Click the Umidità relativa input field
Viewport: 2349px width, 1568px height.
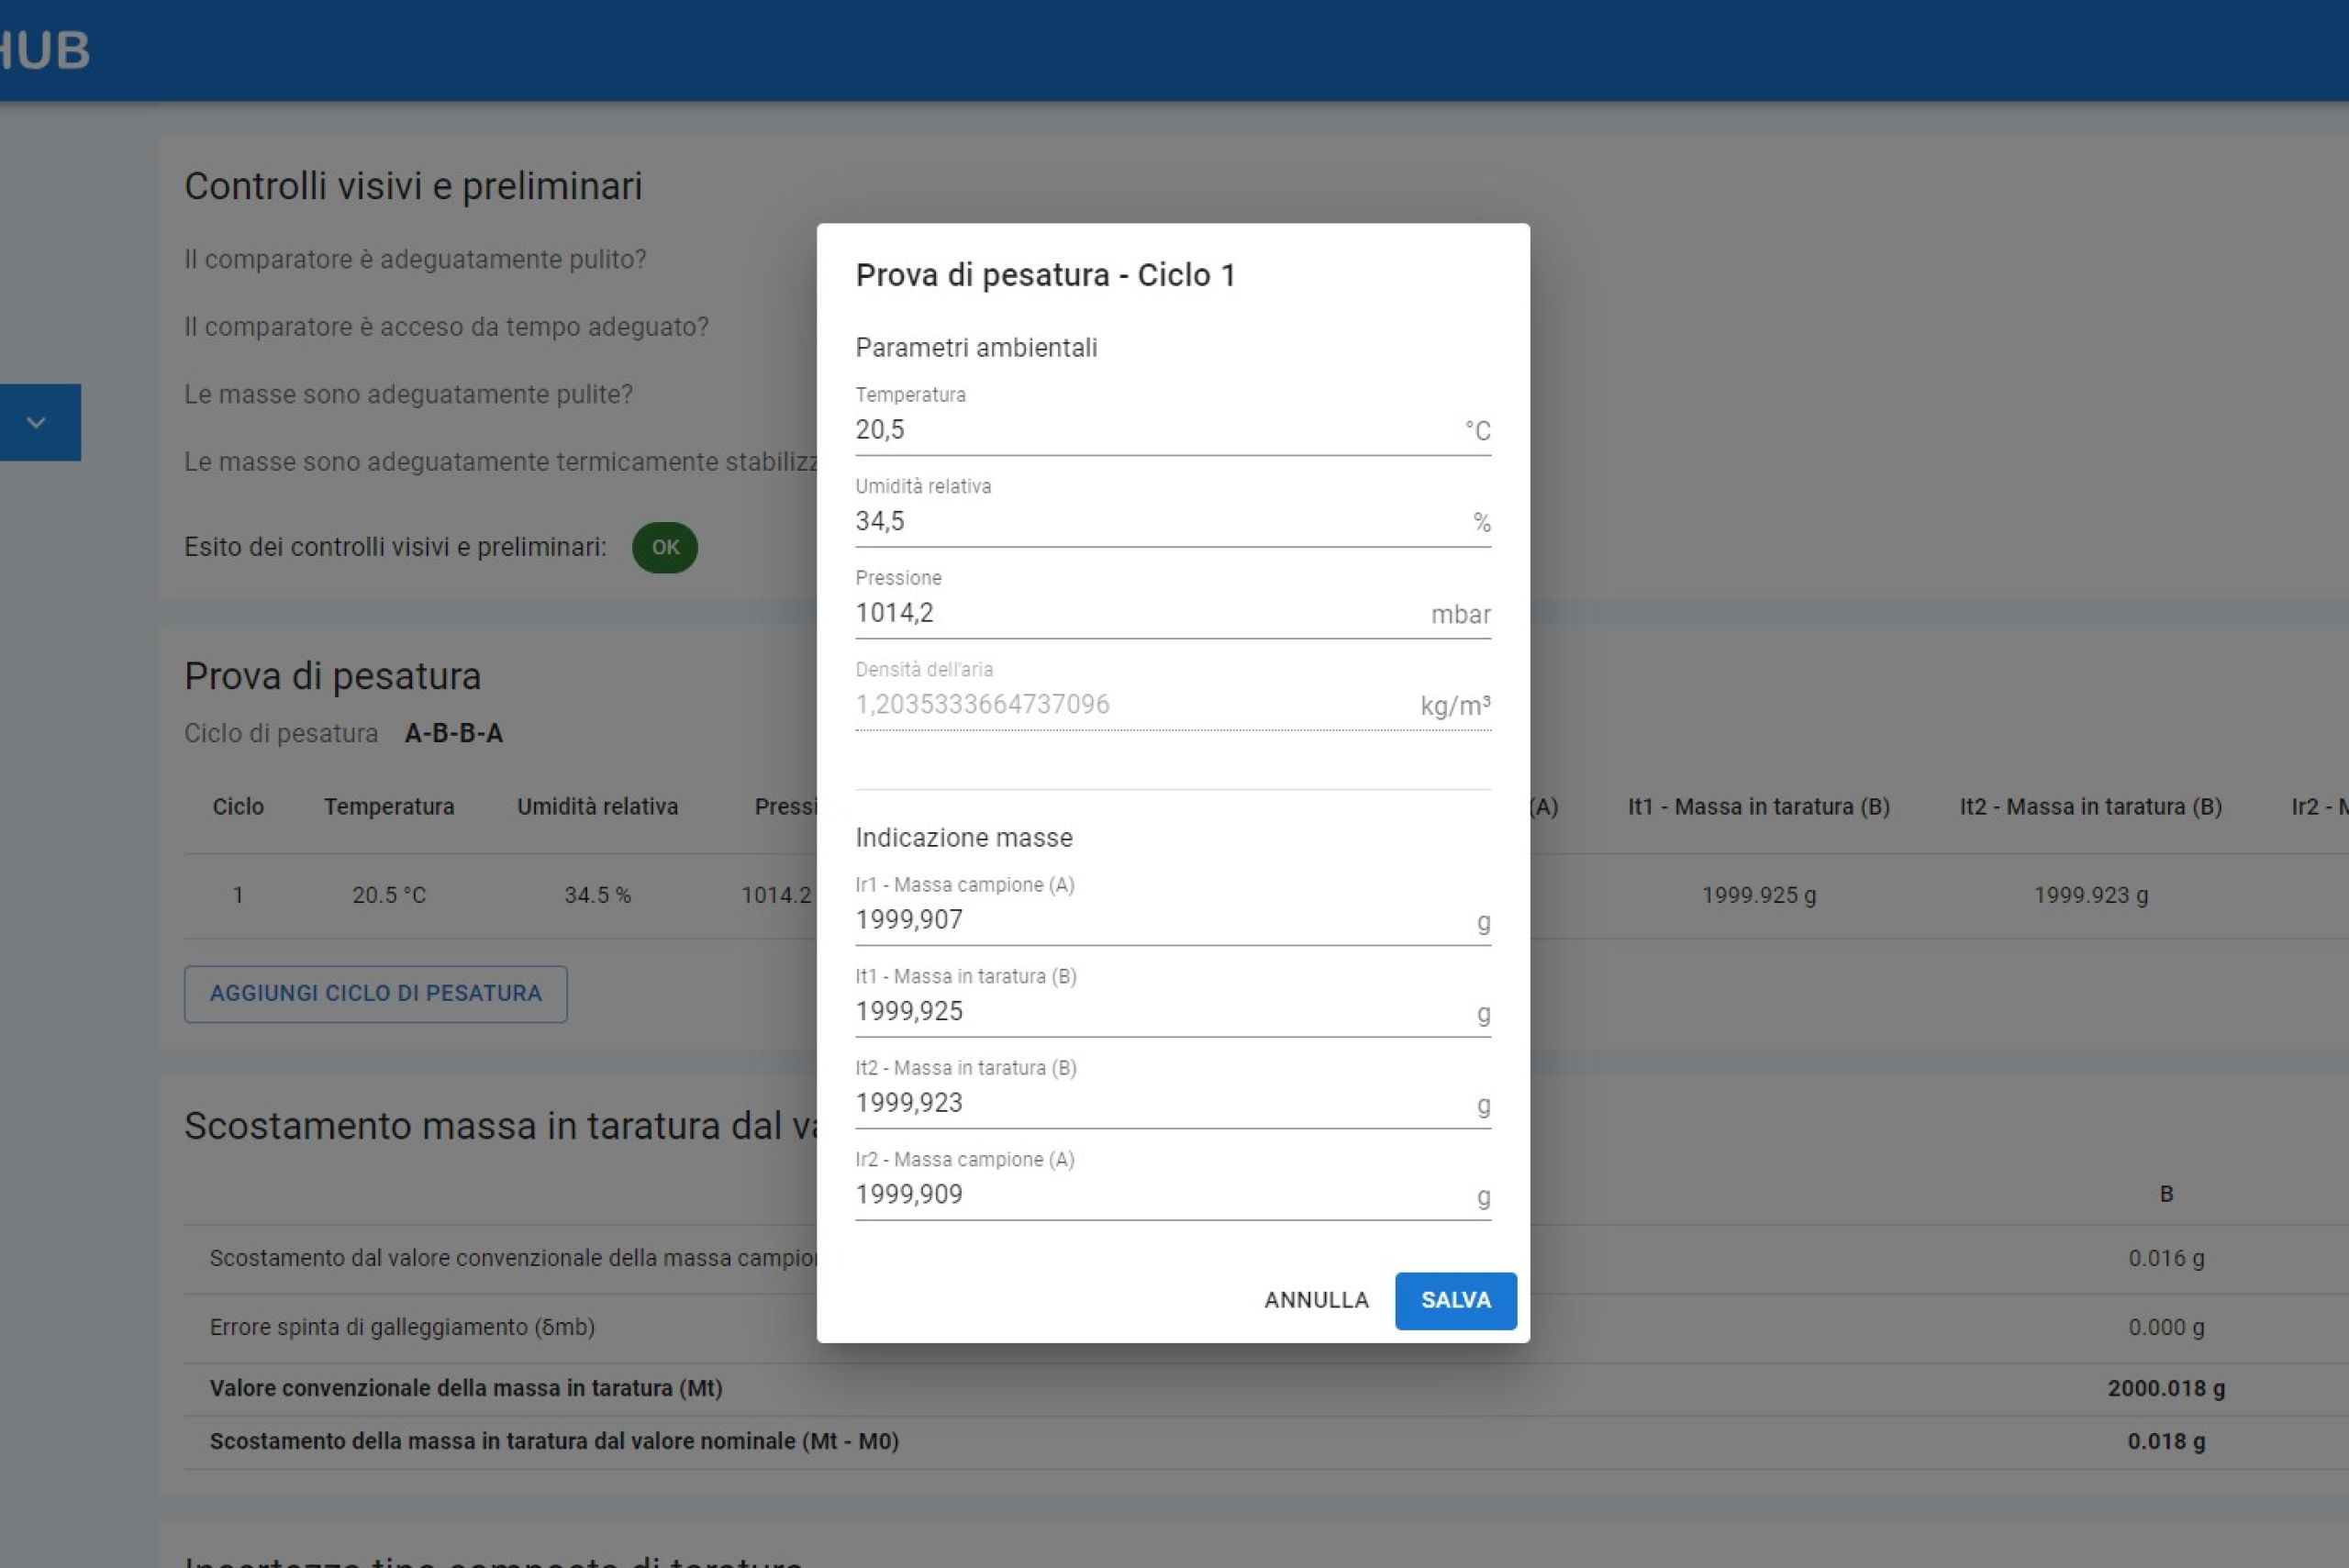click(1150, 522)
